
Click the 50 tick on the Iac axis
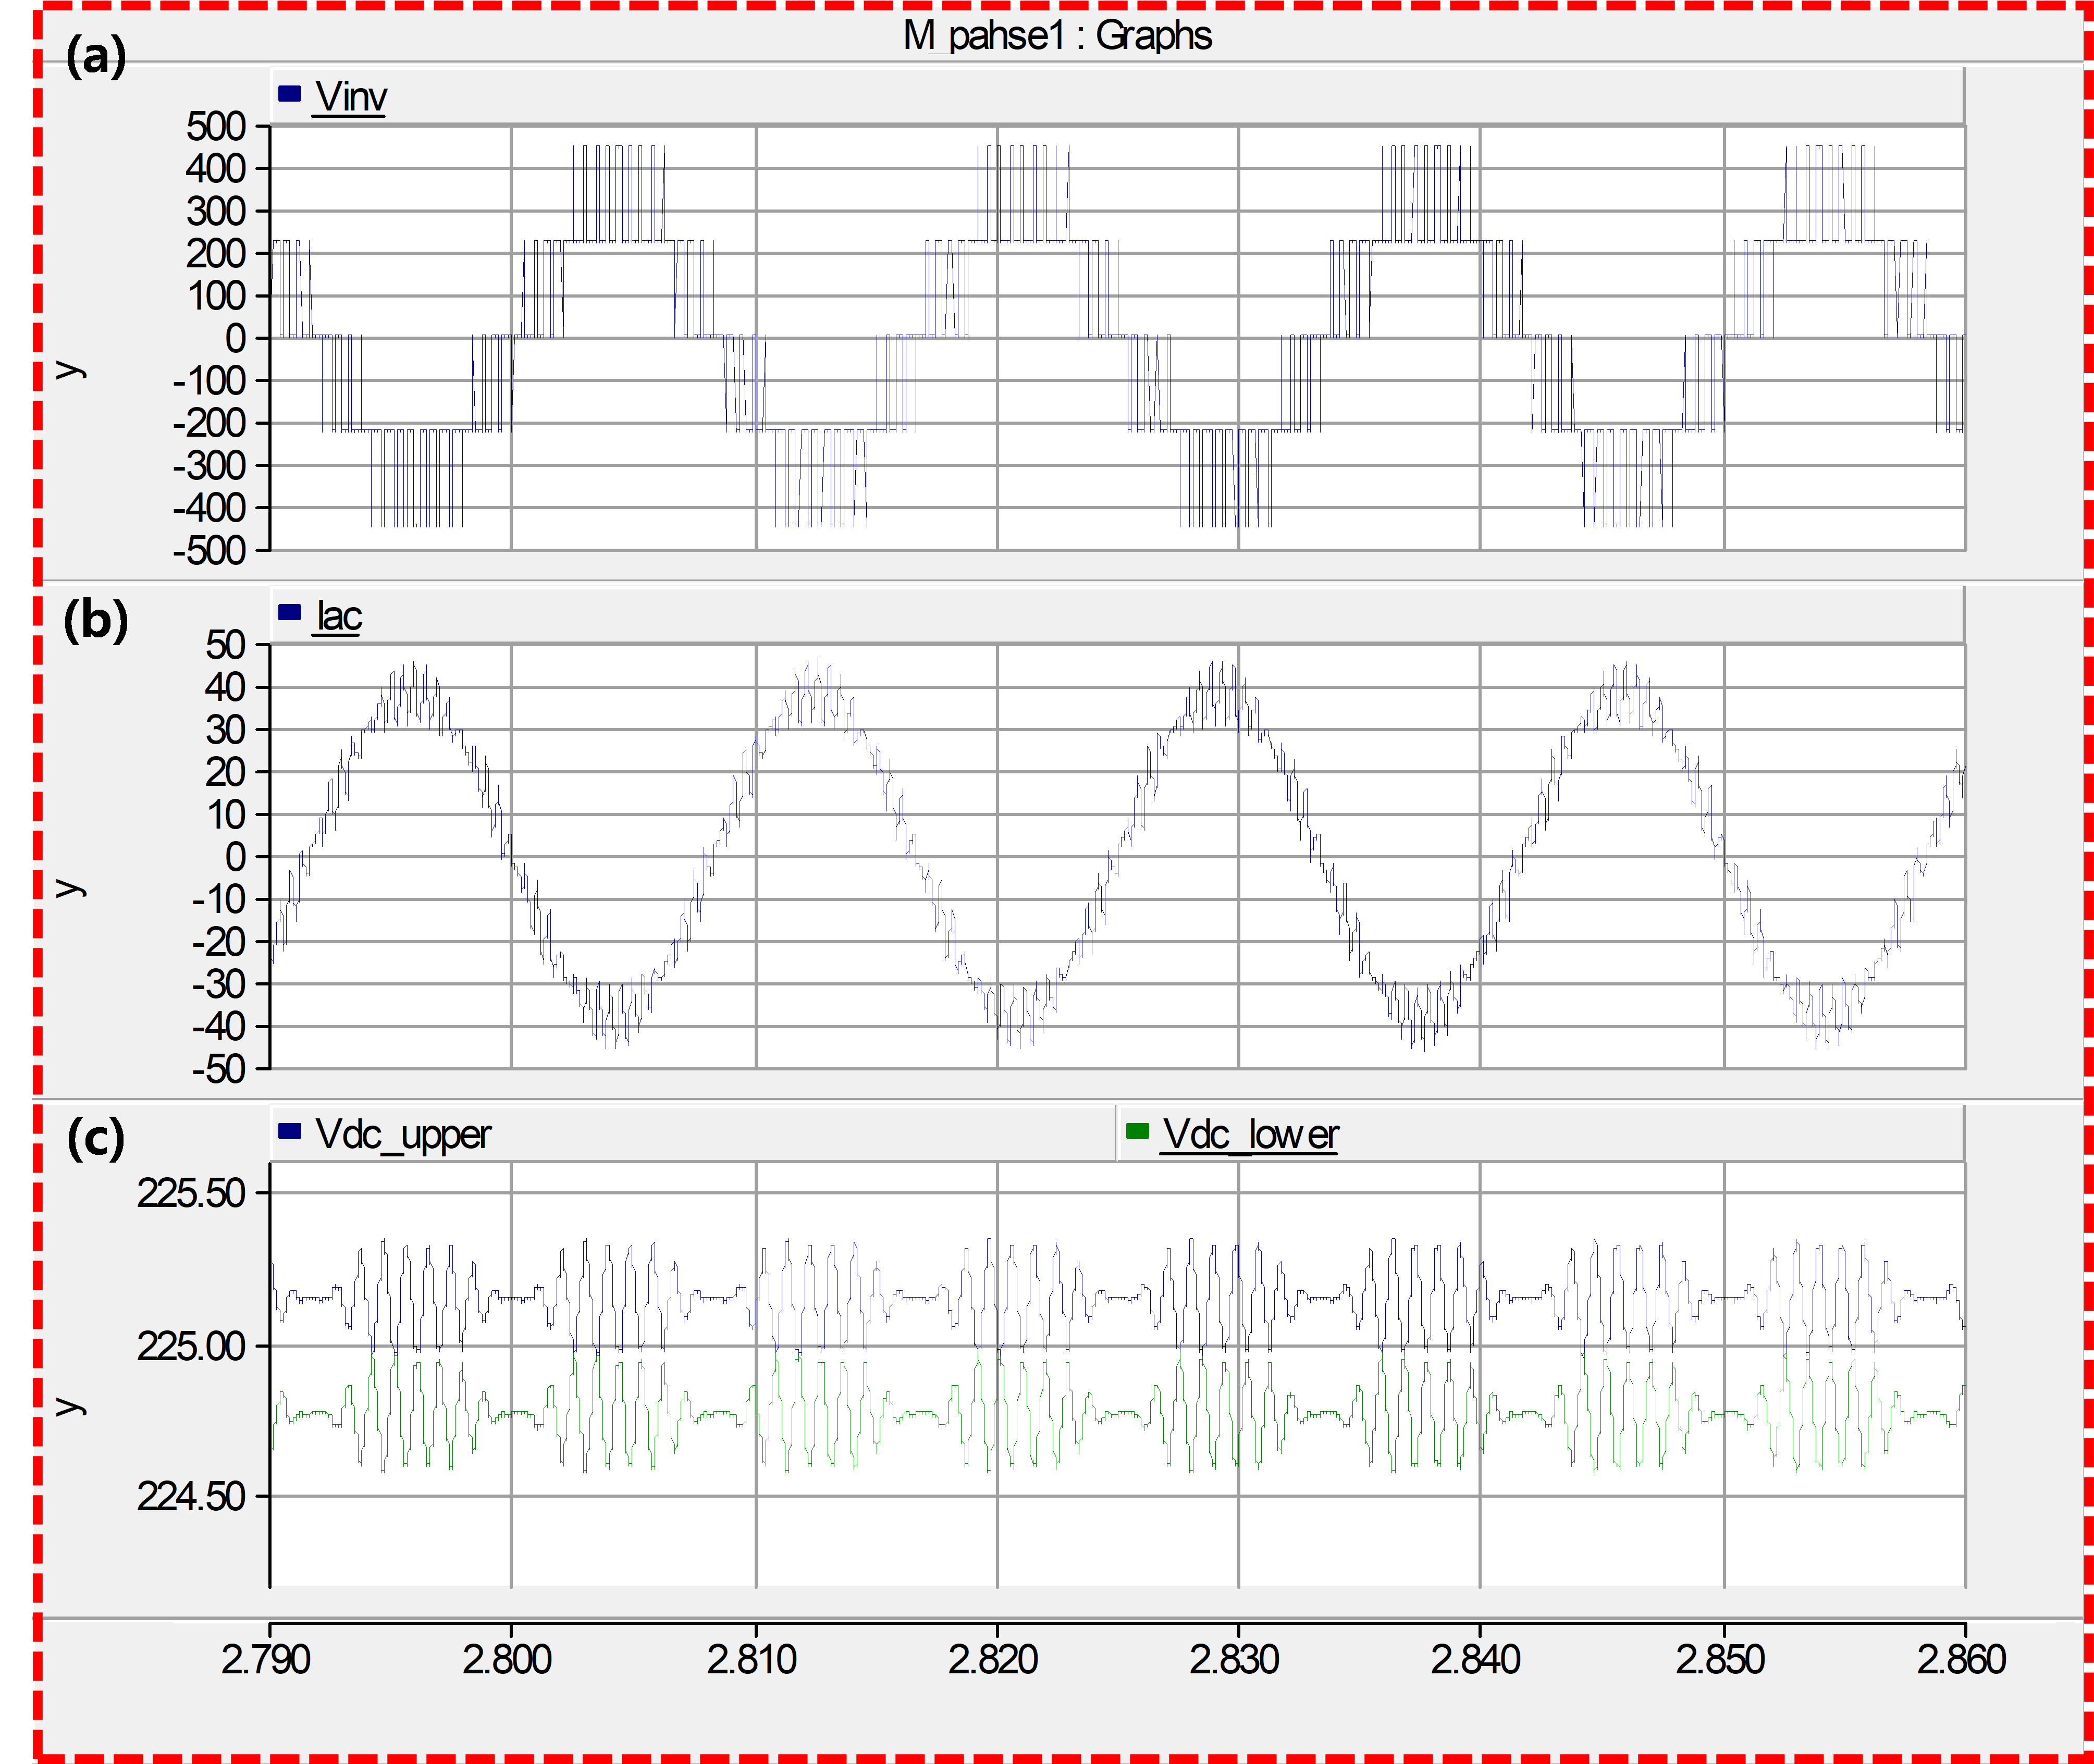coord(226,645)
